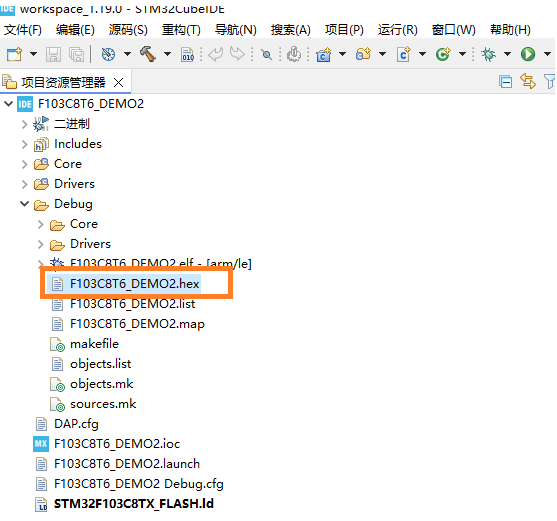Select F103C8T6_DEMO2 Debug.cfg file
557x521 pixels.
pos(139,484)
